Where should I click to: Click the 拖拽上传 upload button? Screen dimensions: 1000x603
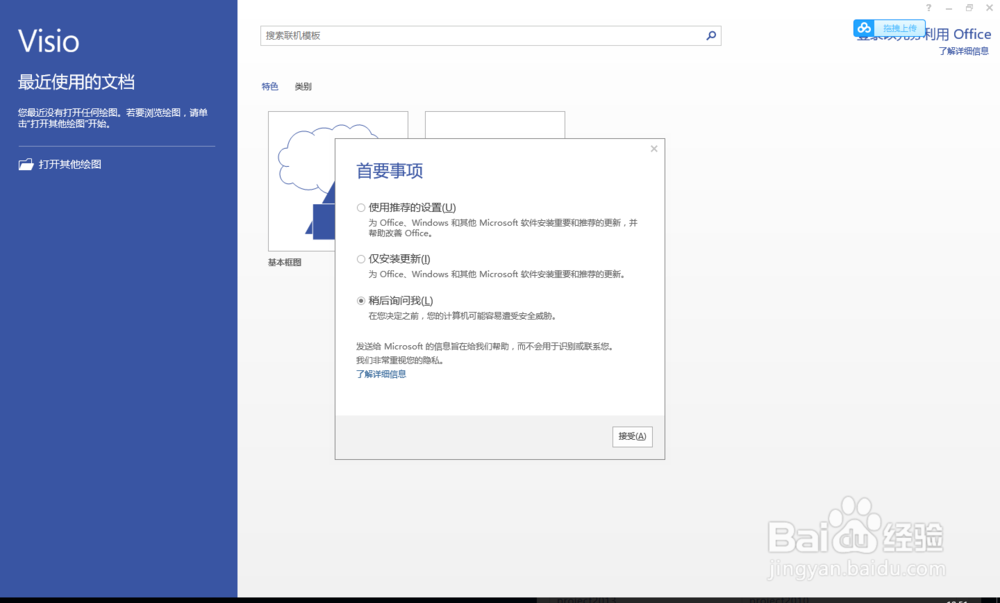pyautogui.click(x=899, y=28)
